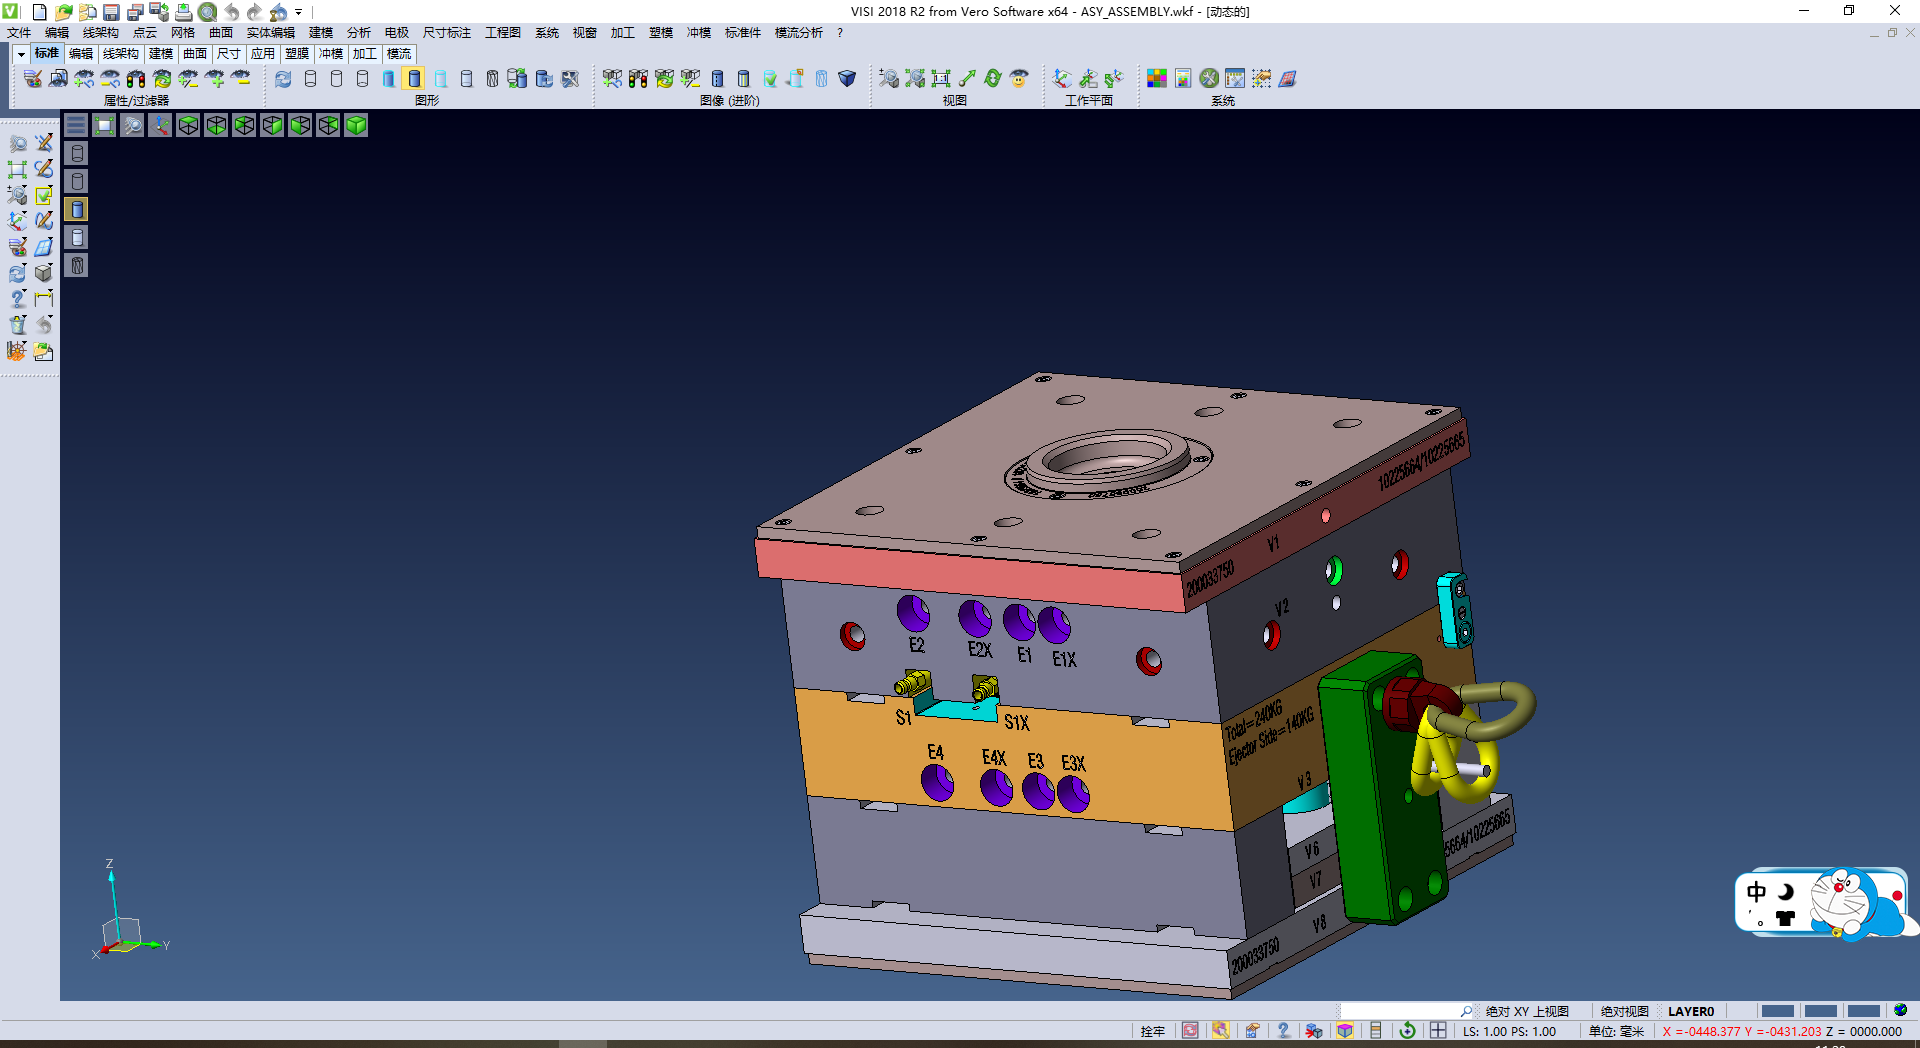Toggle the highlighted shaded mode in left strip

point(77,209)
